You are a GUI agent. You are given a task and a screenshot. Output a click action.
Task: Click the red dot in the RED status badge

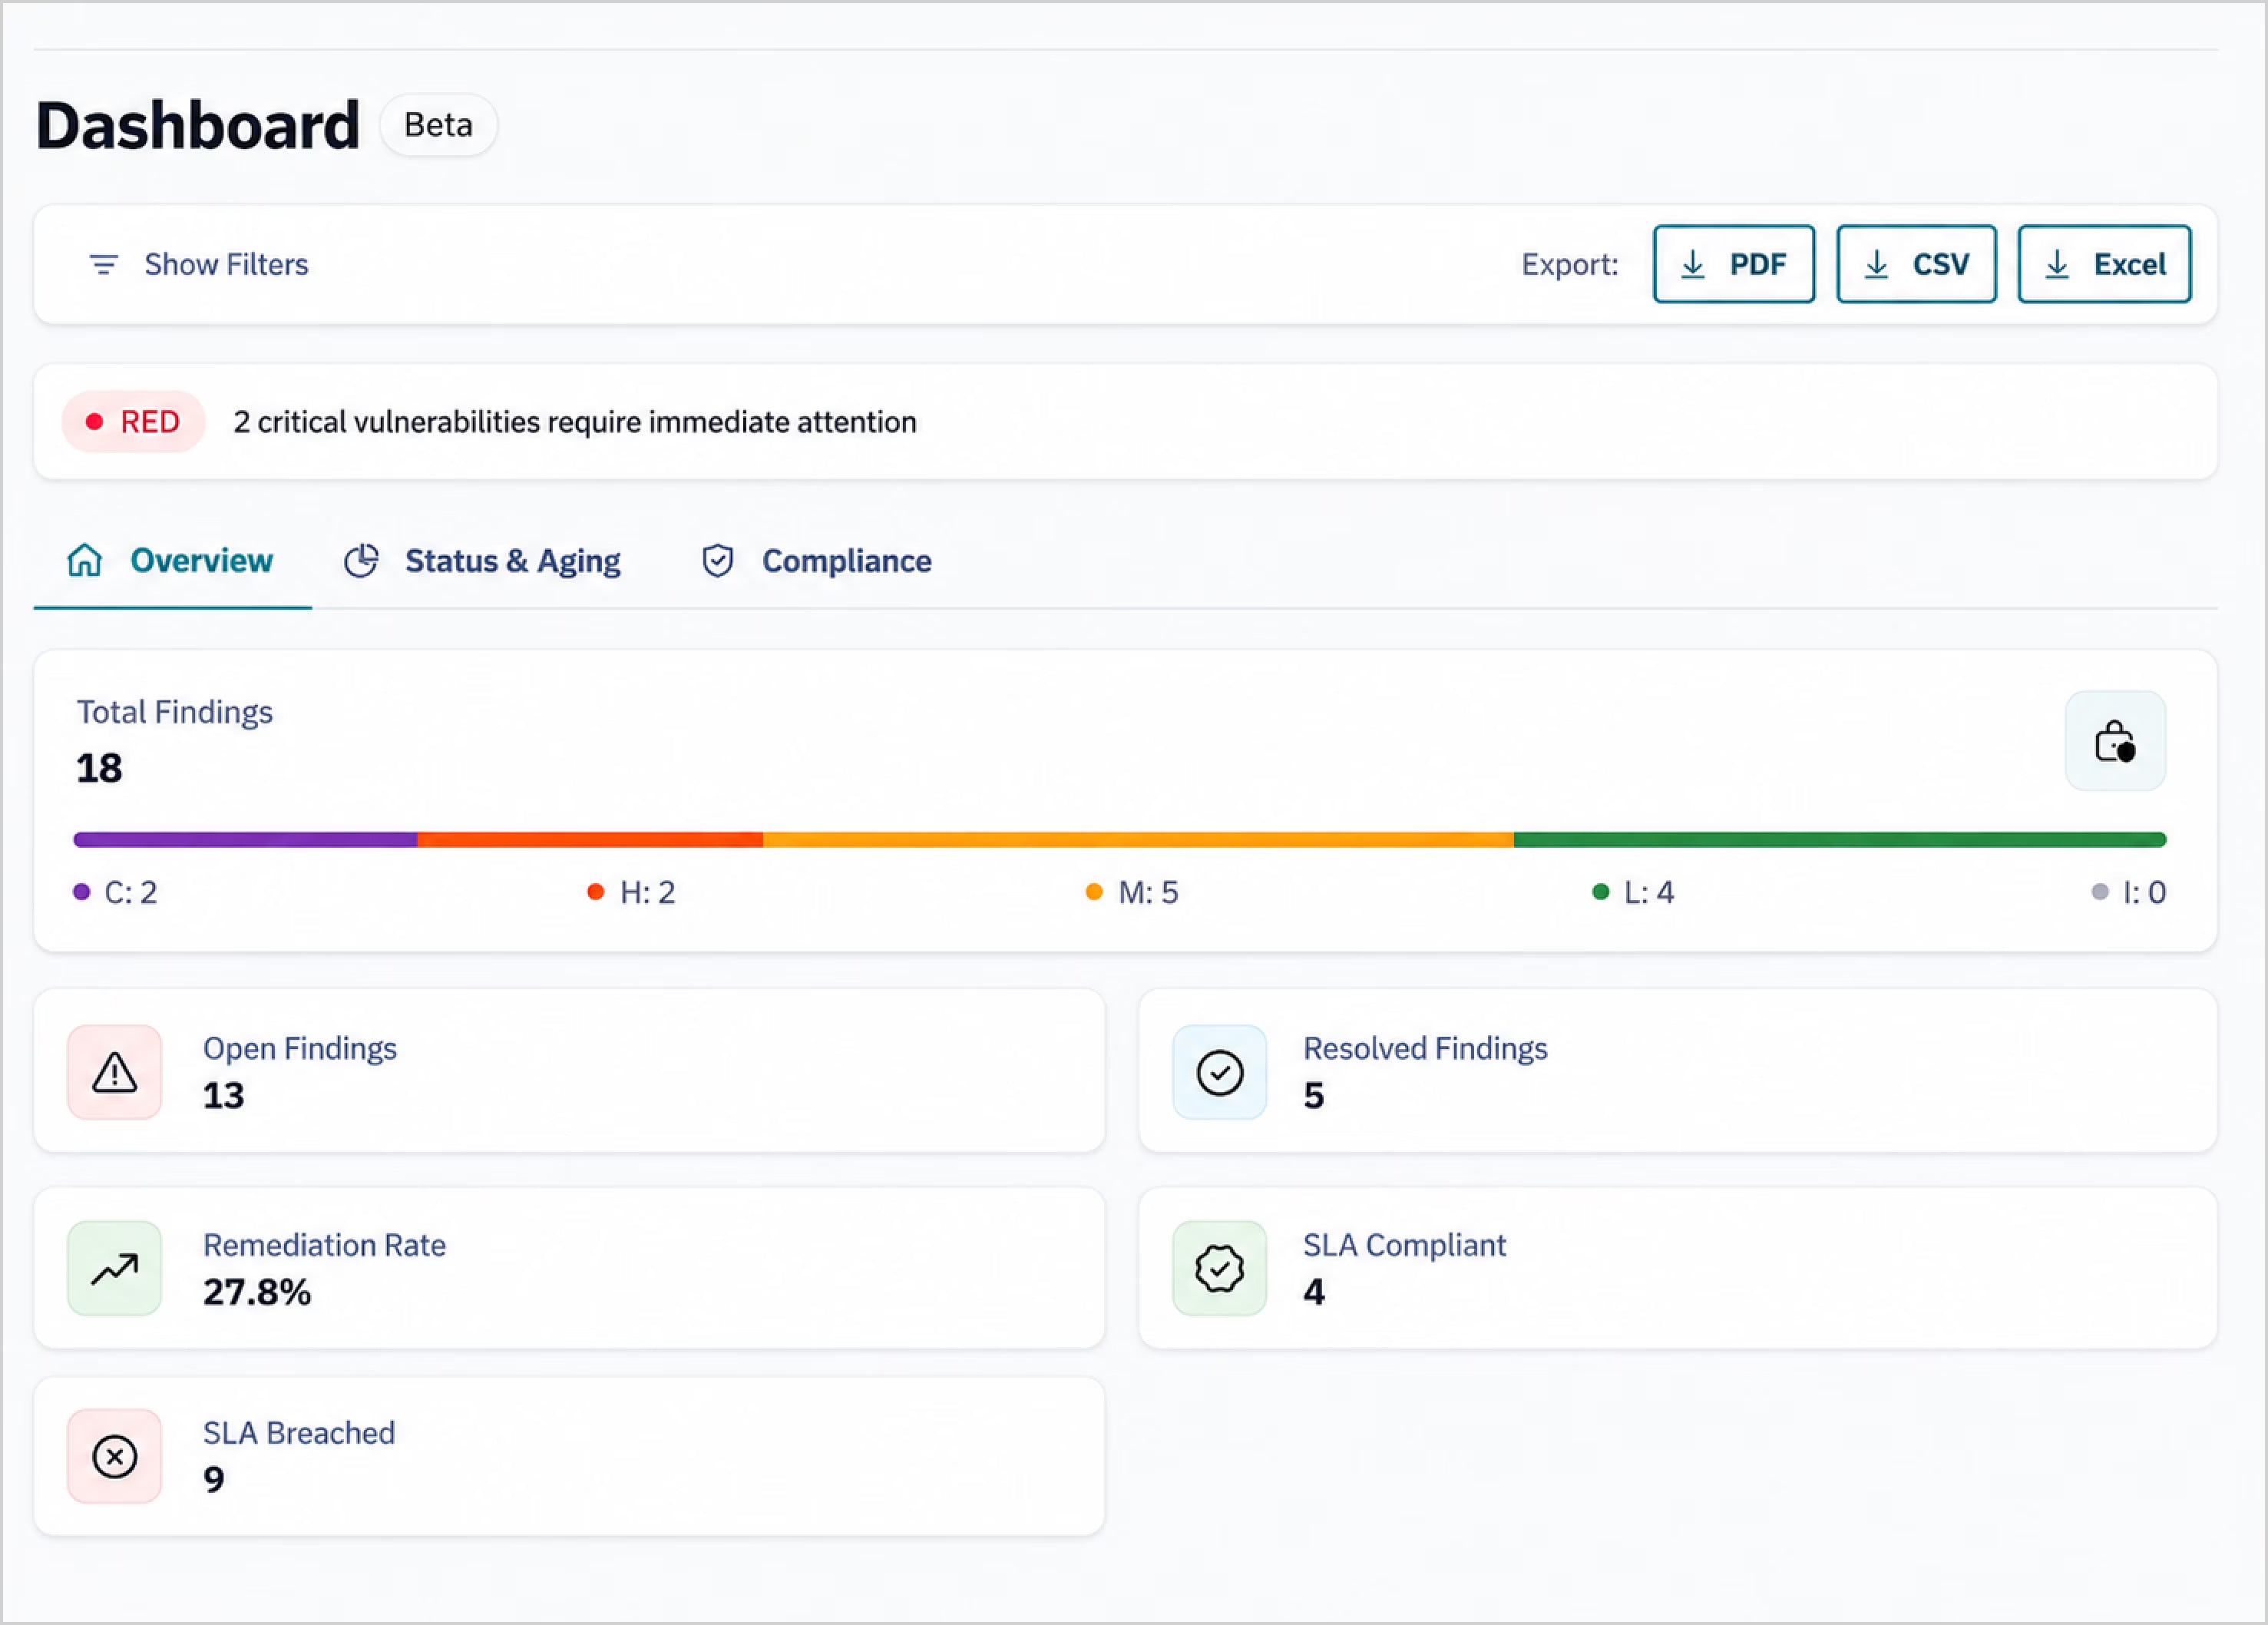94,422
